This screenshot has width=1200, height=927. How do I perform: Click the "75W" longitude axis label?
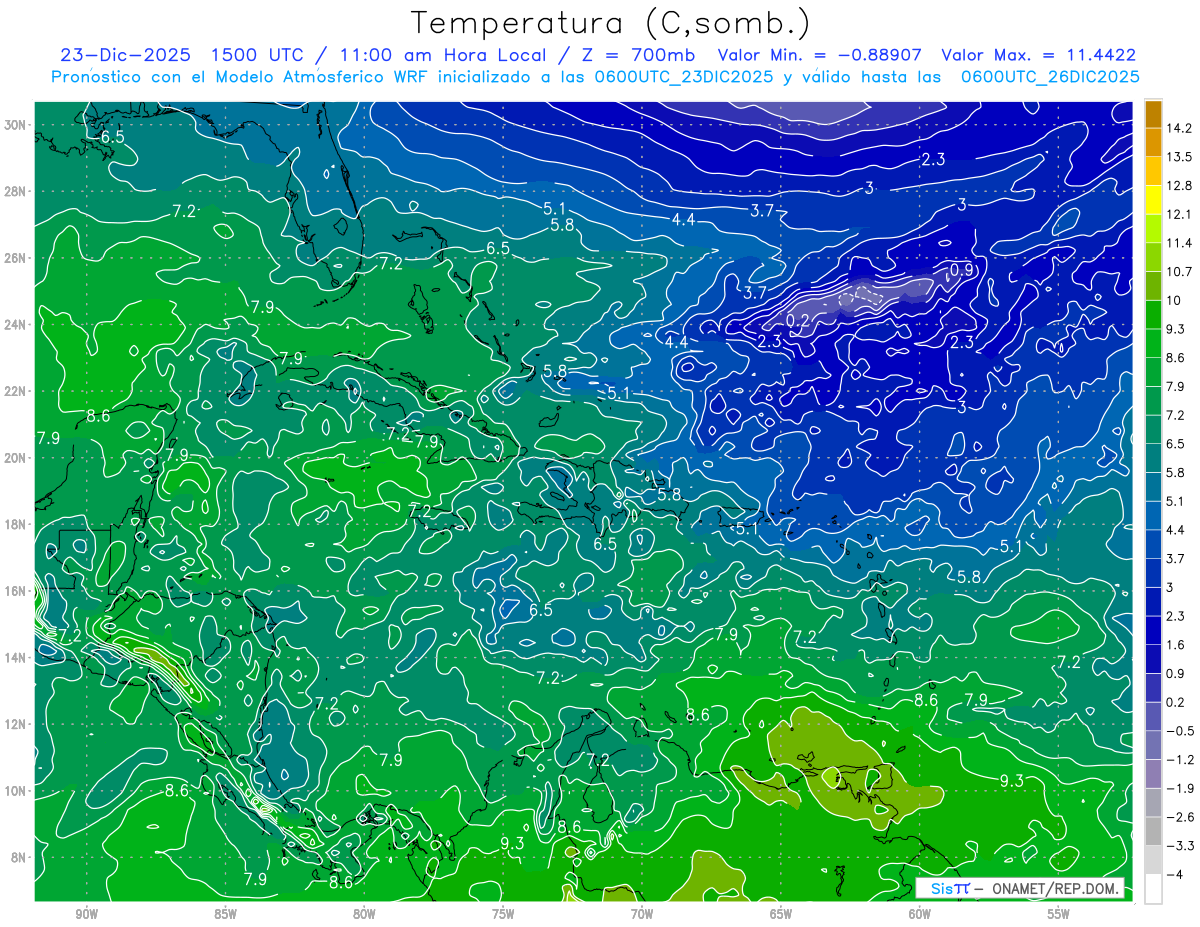503,914
